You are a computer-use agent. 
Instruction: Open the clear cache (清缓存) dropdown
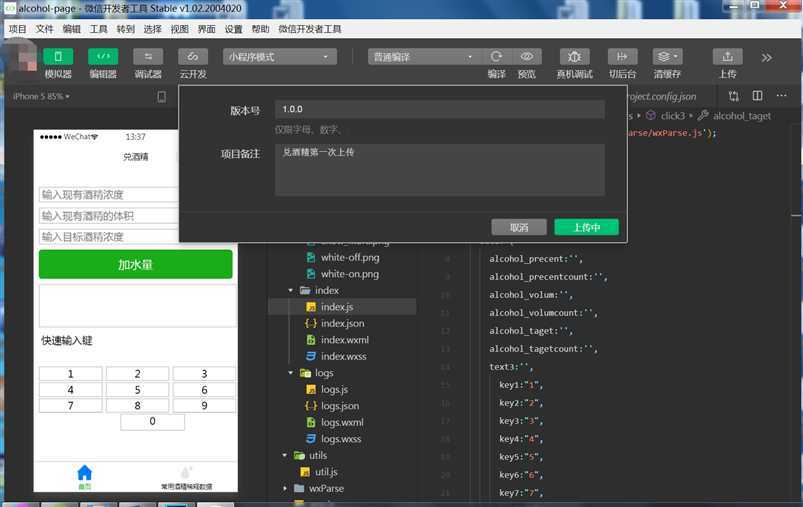[x=667, y=56]
